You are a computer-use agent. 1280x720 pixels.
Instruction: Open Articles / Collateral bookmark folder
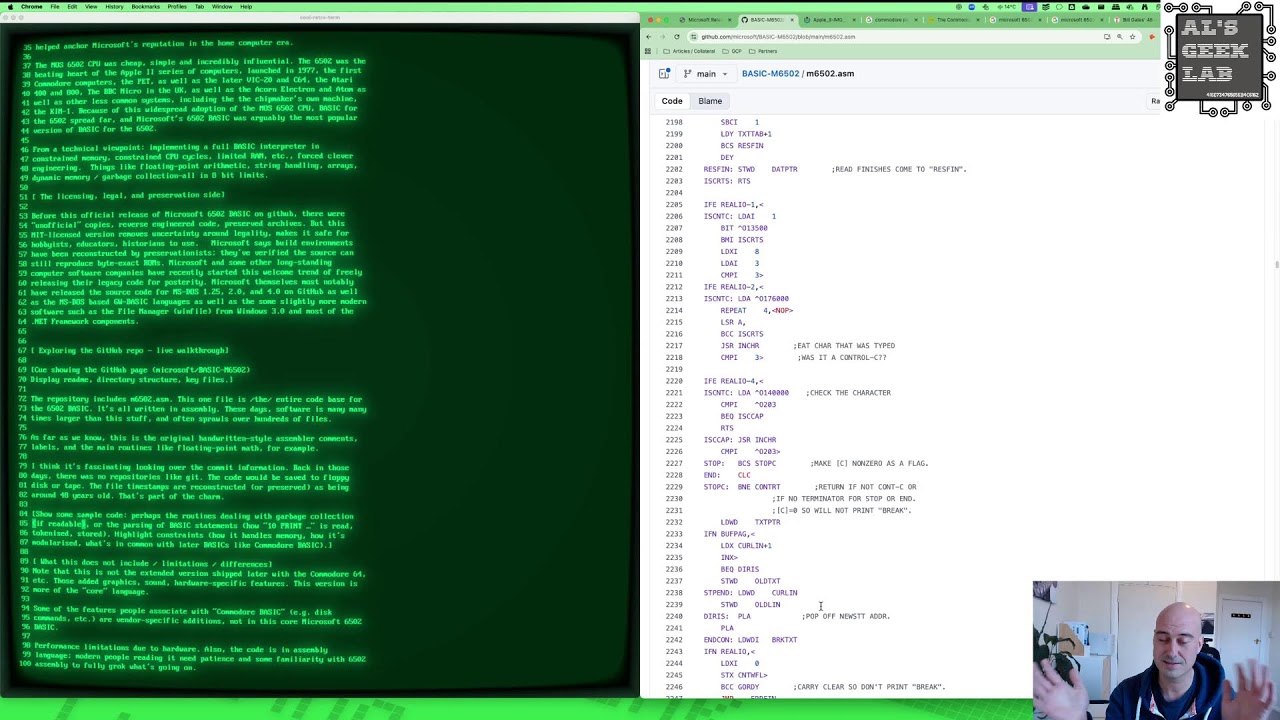pos(689,51)
